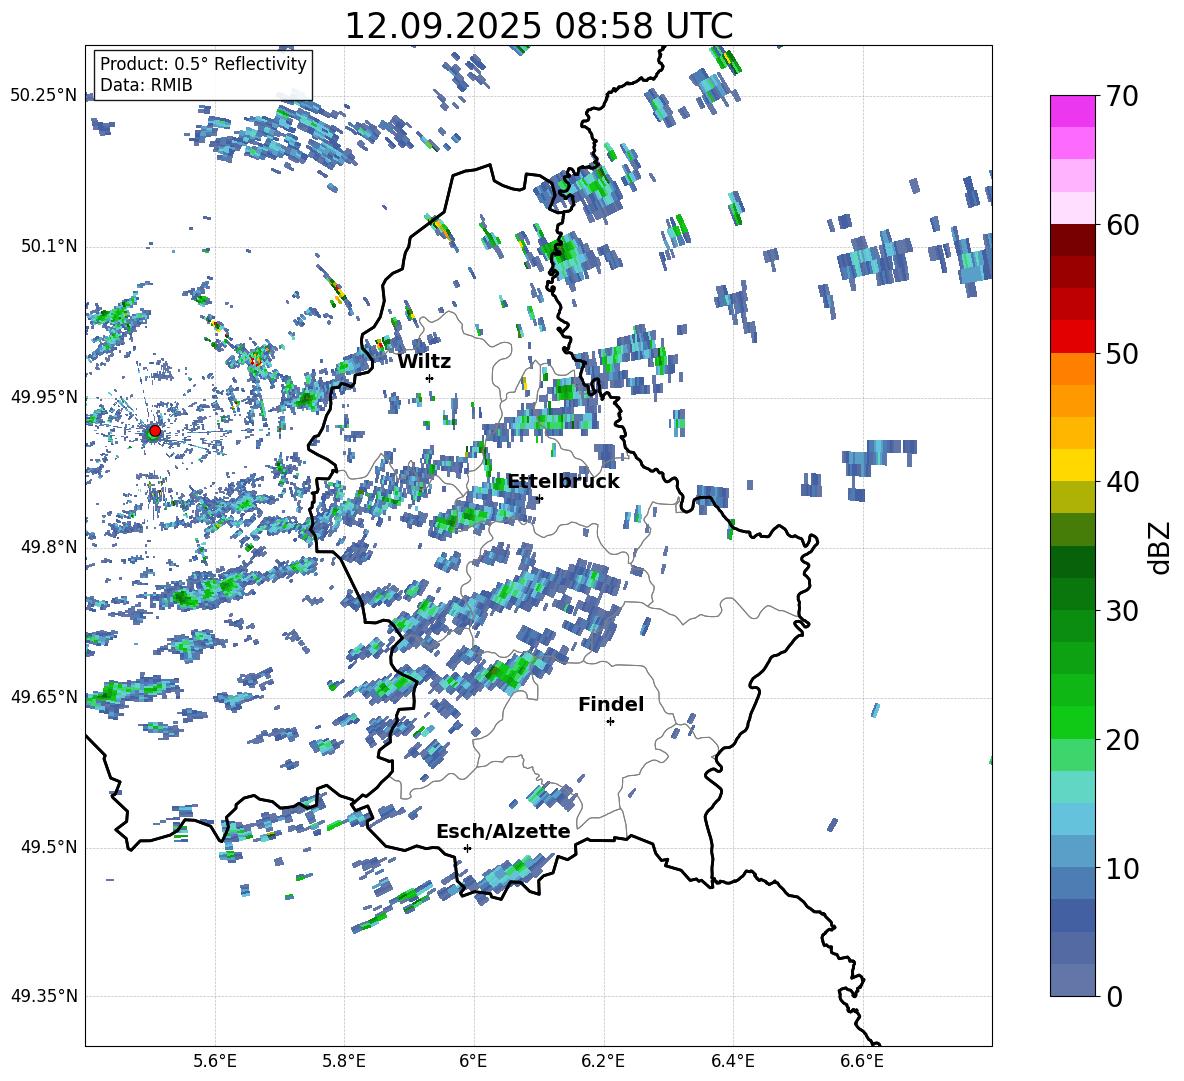Click the 49.5°N latitude label
The width and height of the screenshot is (1184, 1081).
click(x=49, y=846)
